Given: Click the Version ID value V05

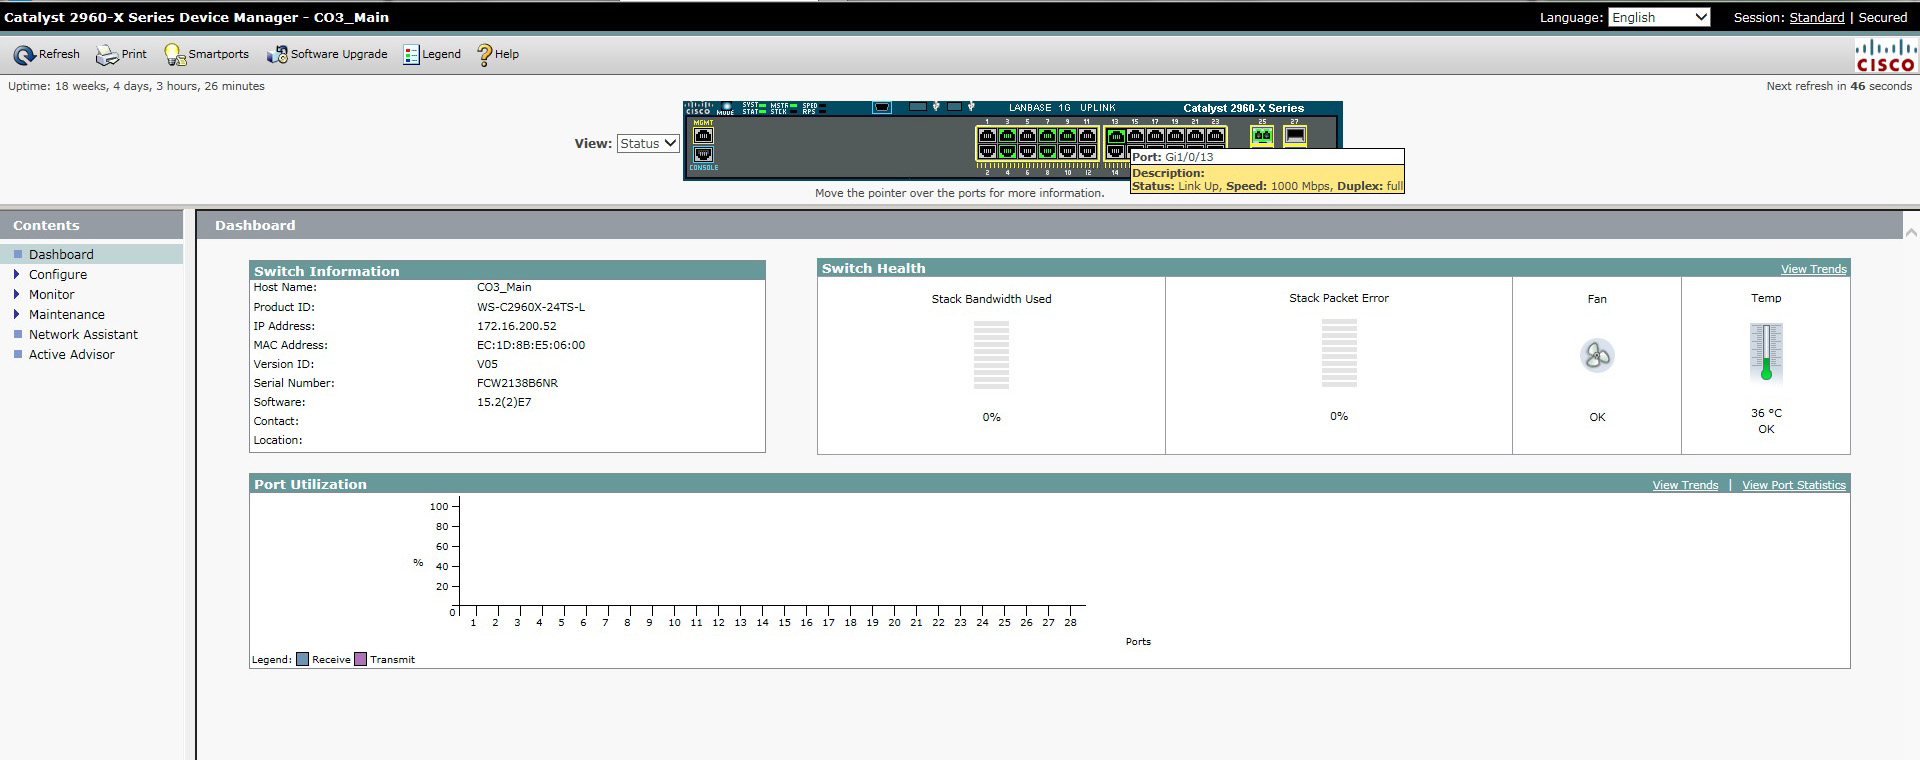Looking at the screenshot, I should point(487,364).
